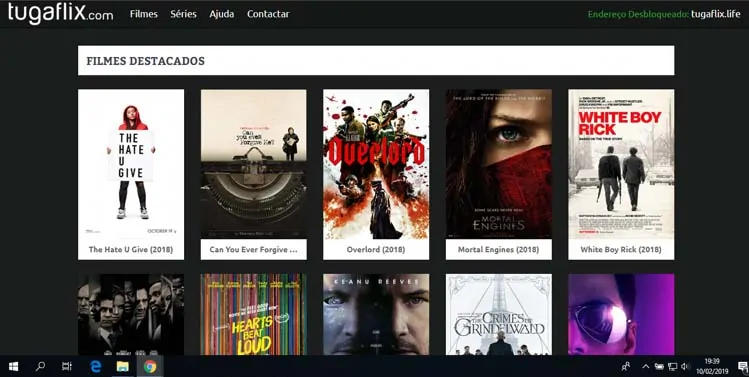Follow the tugaflix.life unblocked address link
This screenshot has width=749, height=377.
coord(716,14)
